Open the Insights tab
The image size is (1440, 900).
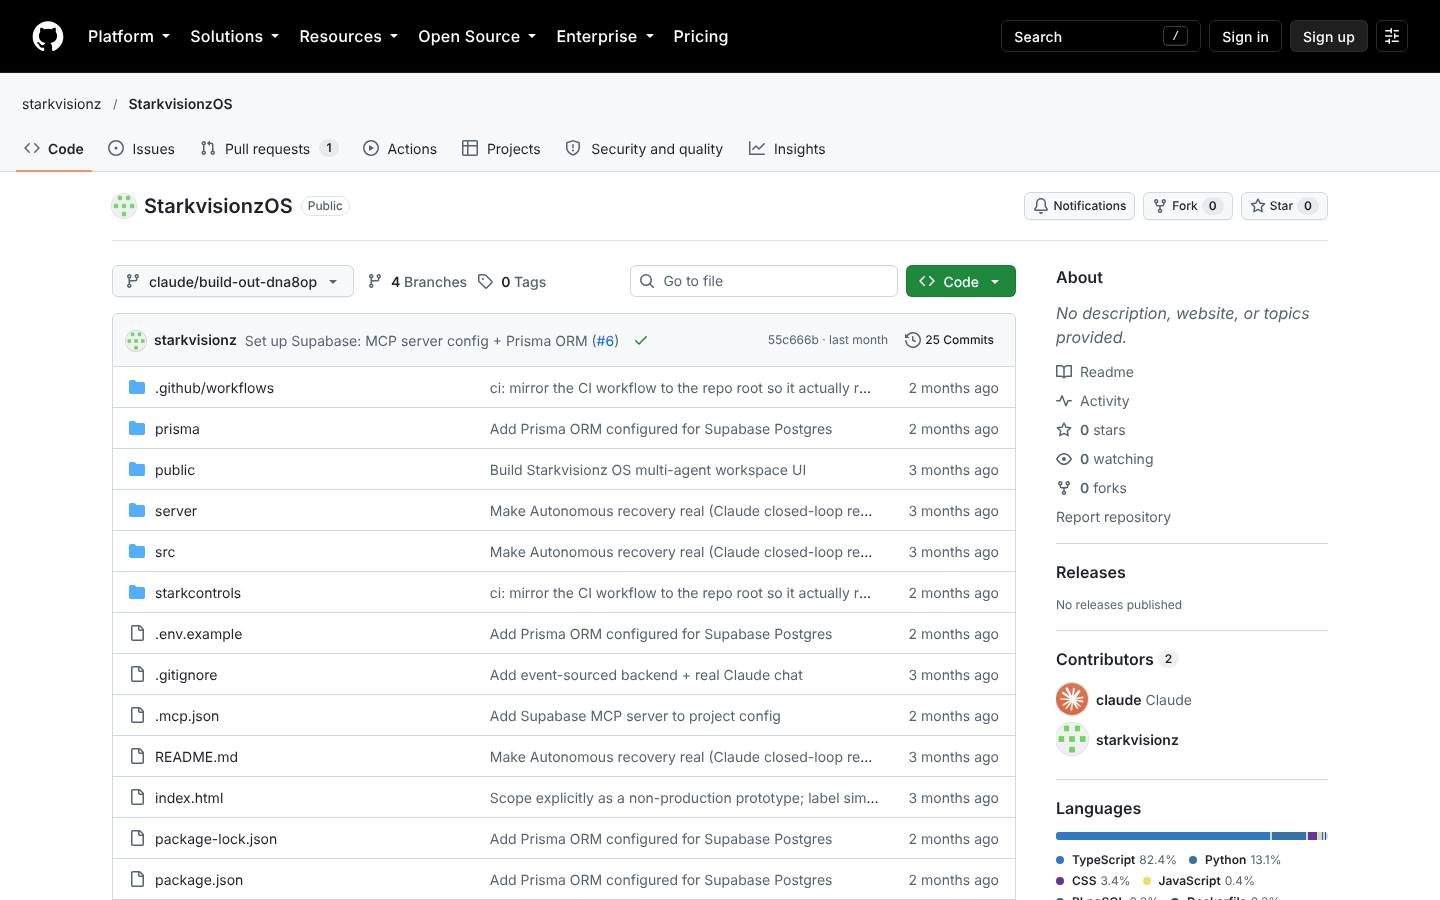(x=787, y=149)
